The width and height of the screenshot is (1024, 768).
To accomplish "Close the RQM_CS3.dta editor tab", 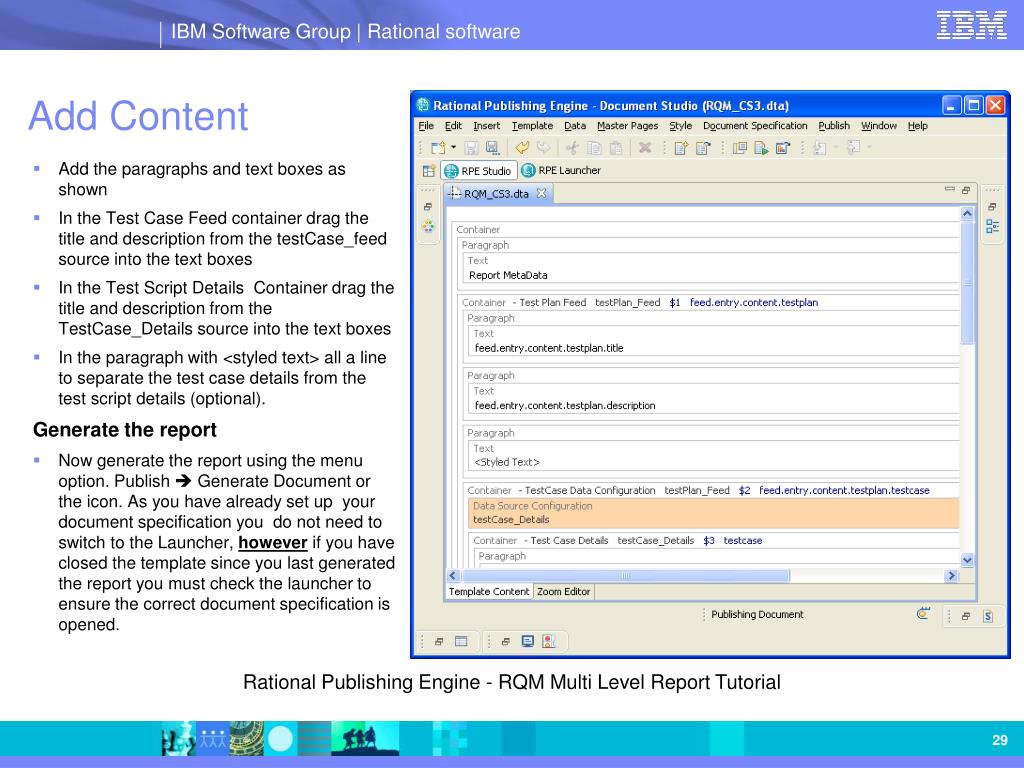I will coord(541,193).
